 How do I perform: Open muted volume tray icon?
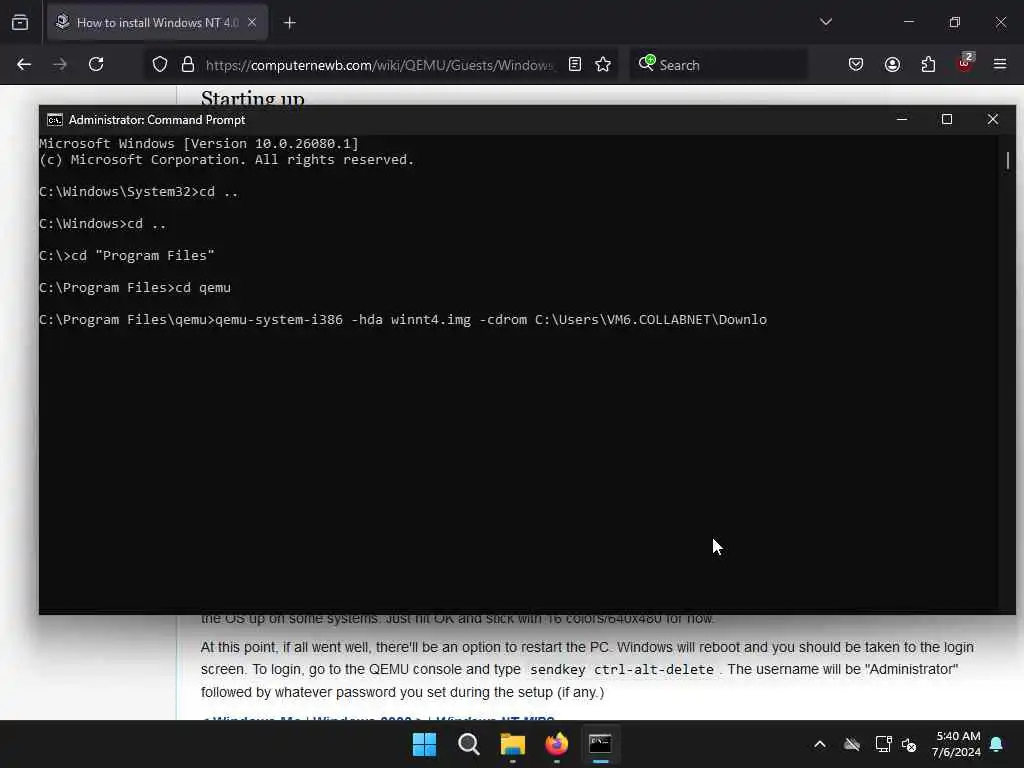[909, 744]
